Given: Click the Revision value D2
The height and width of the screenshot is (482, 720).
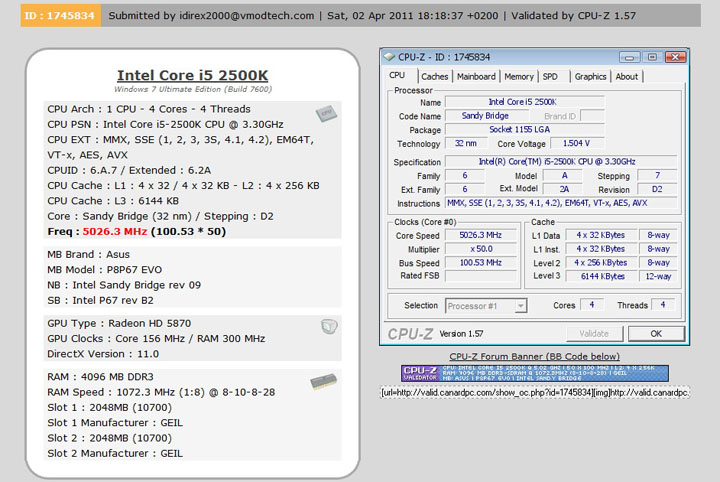Looking at the screenshot, I should [x=657, y=189].
